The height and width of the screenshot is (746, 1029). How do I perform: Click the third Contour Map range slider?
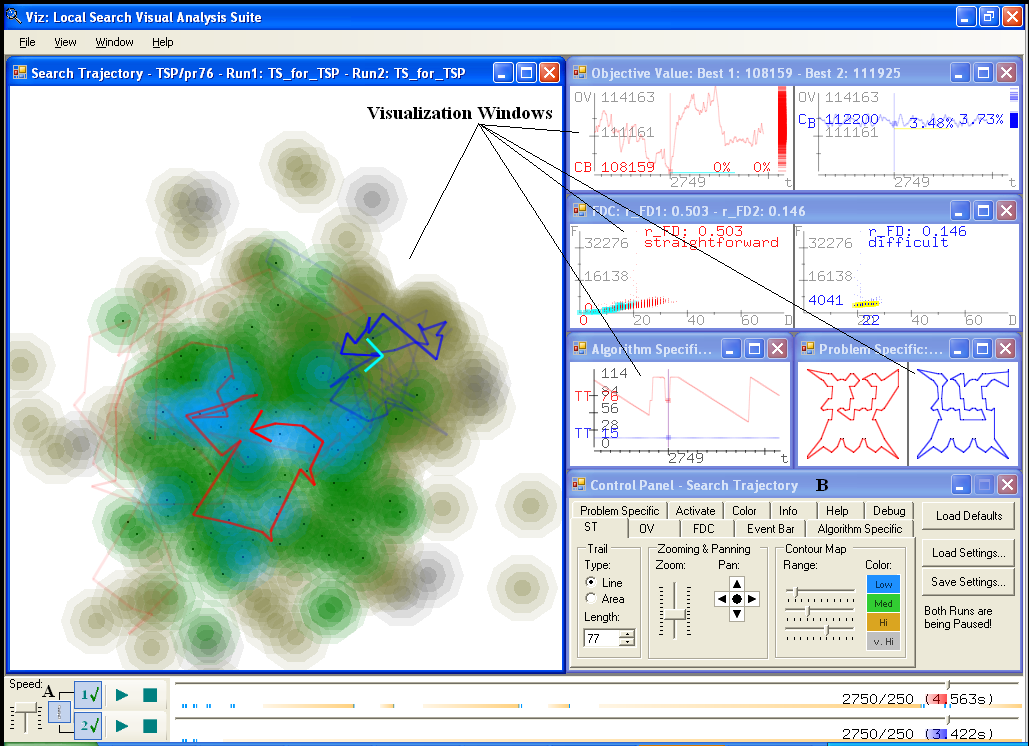coord(820,631)
